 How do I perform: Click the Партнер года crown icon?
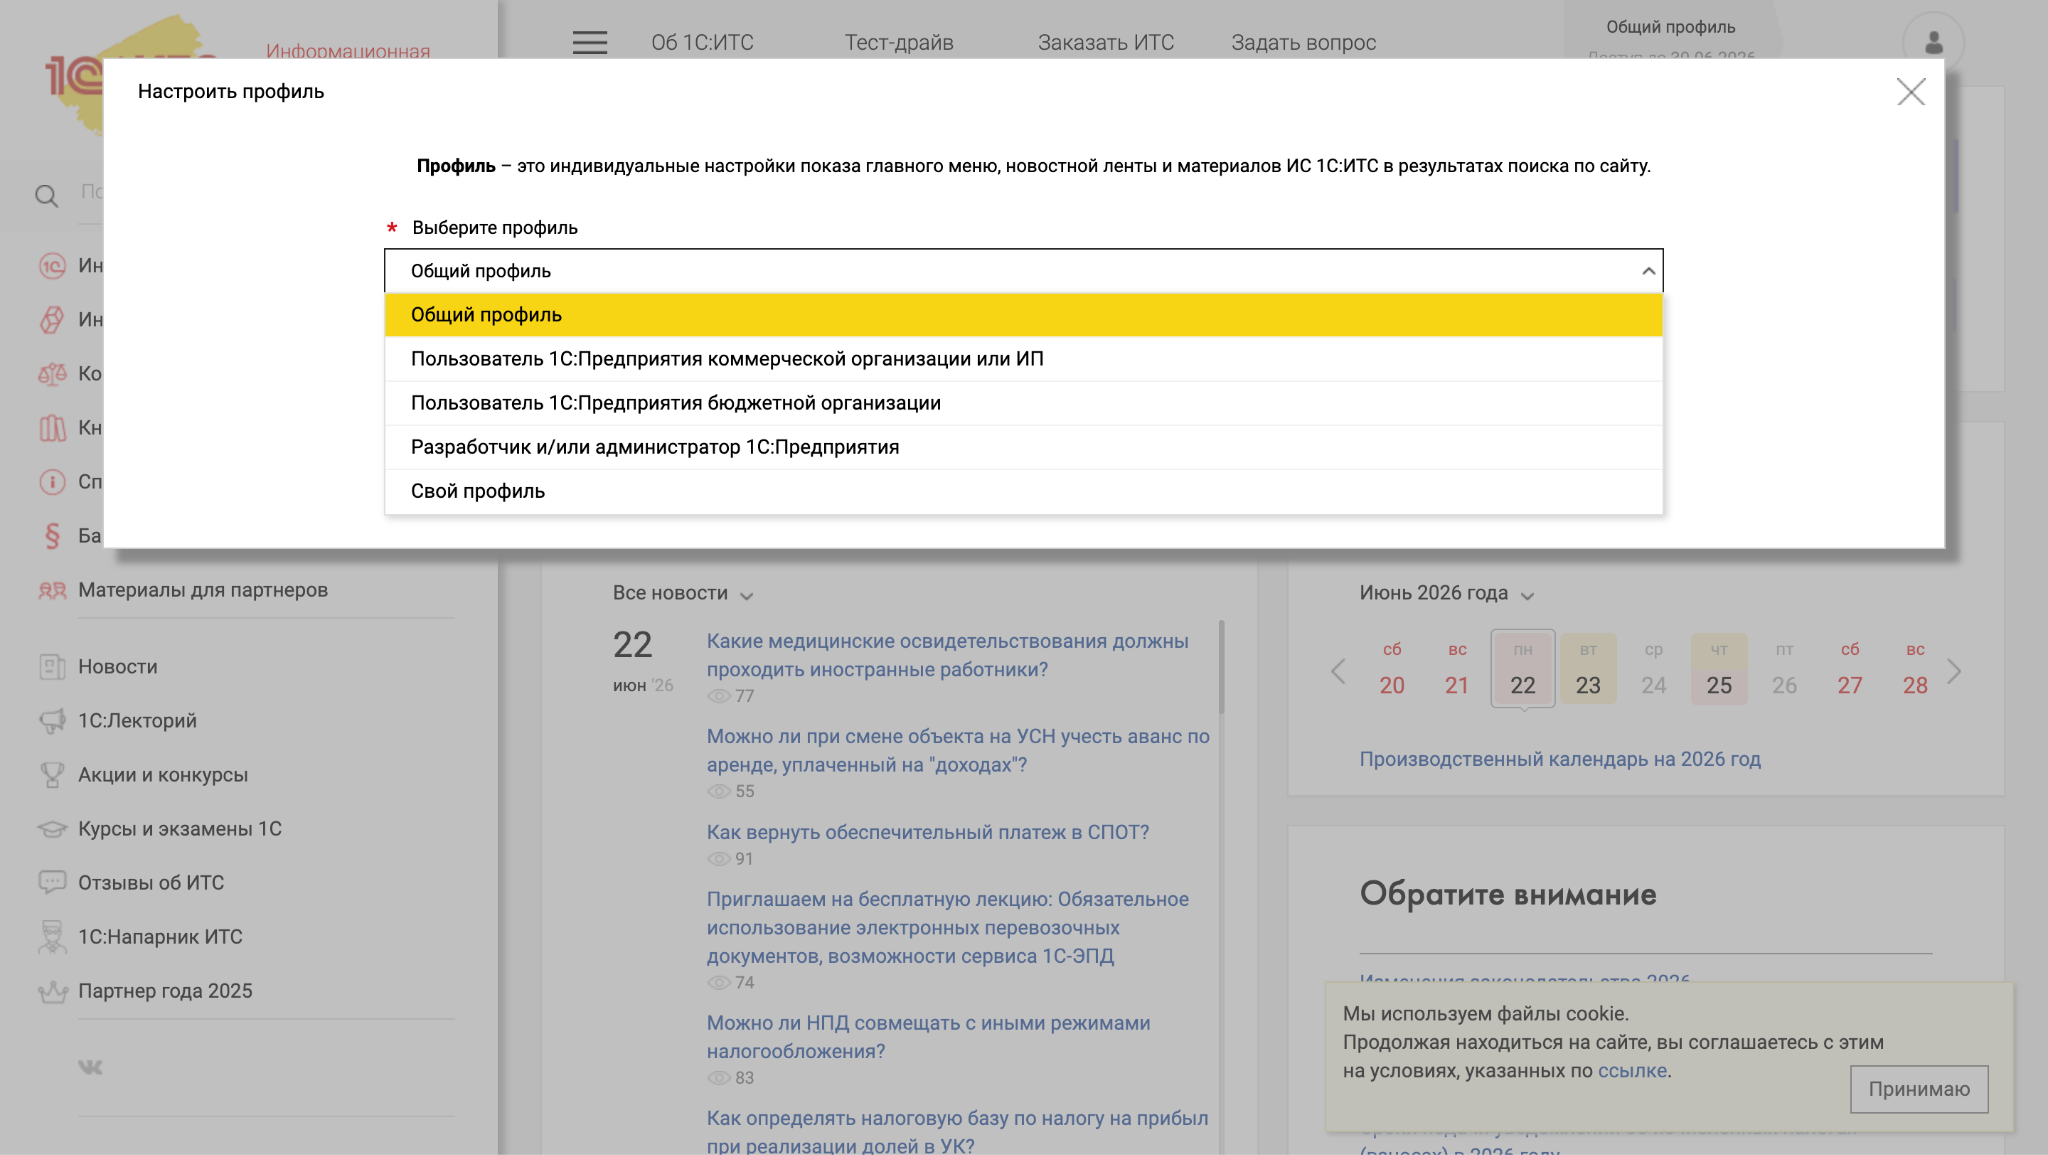click(x=52, y=991)
